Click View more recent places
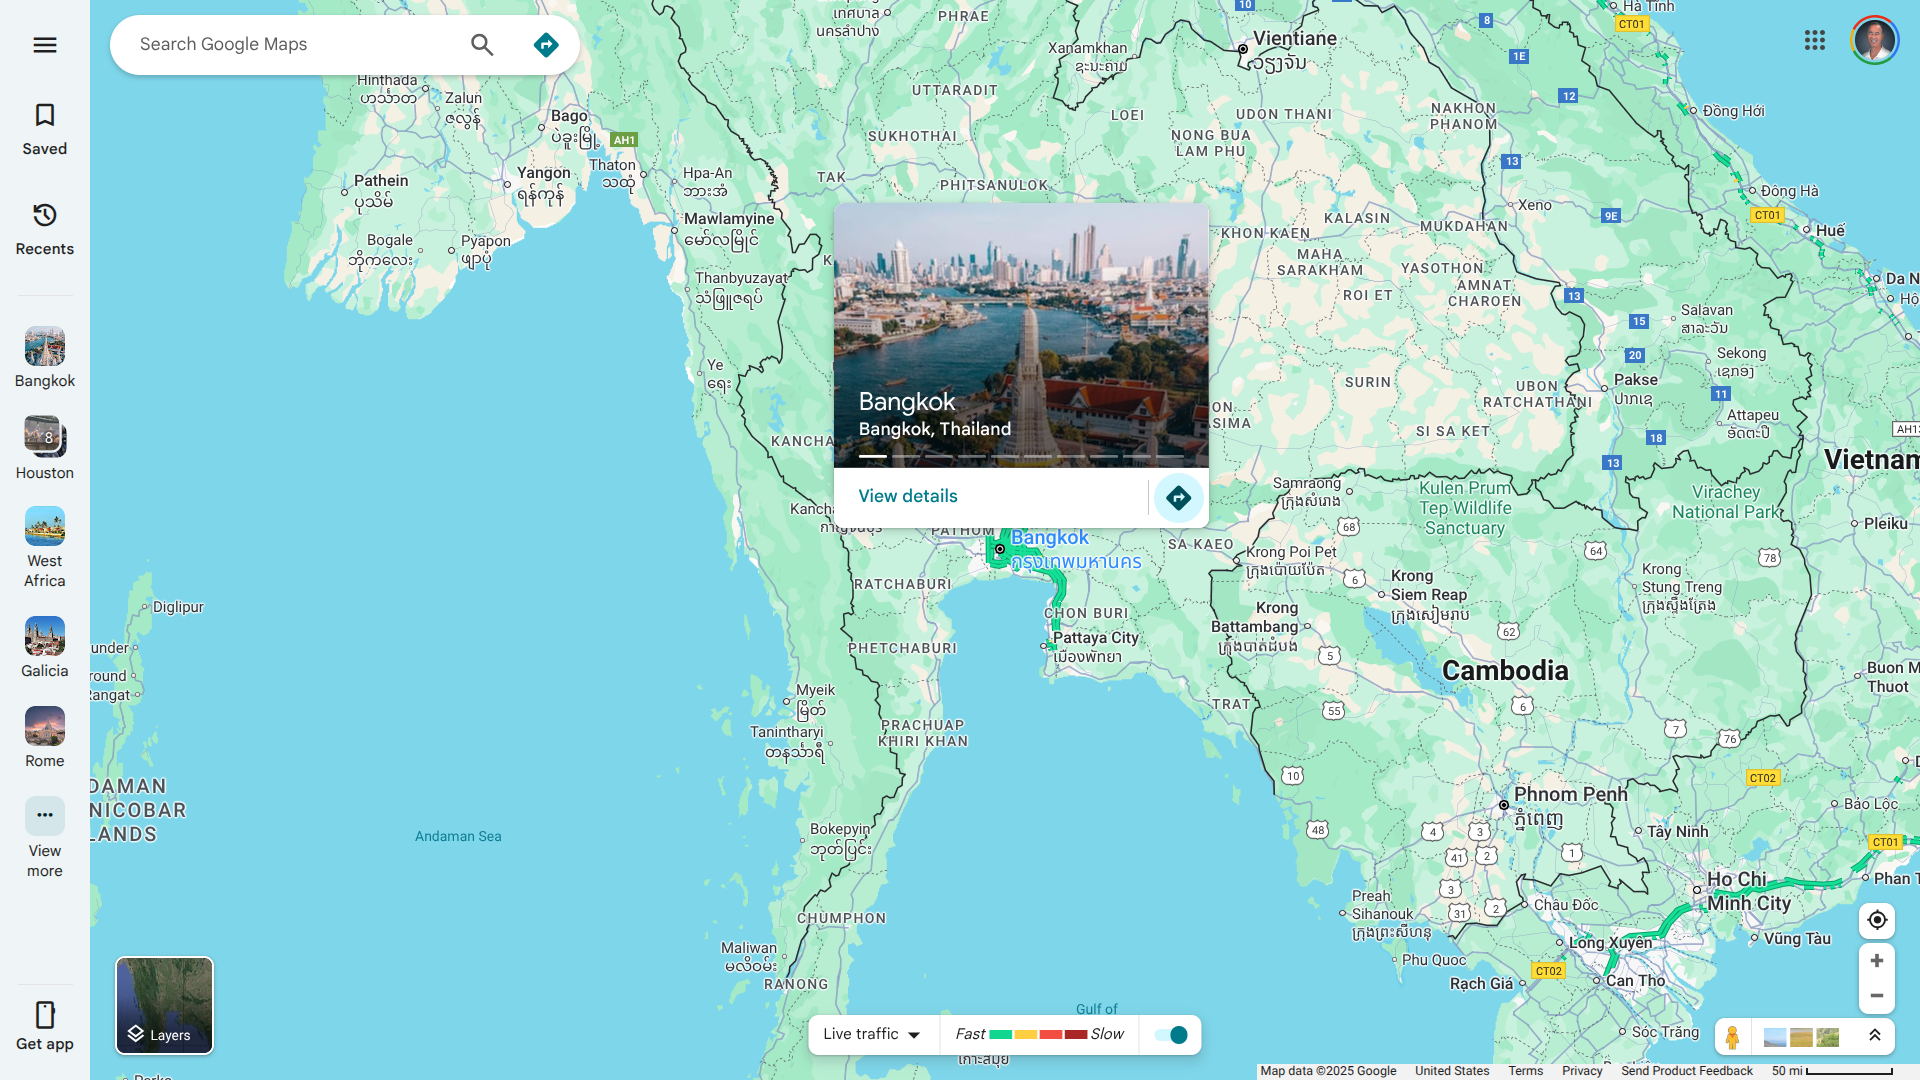Image resolution: width=1920 pixels, height=1080 pixels. pyautogui.click(x=44, y=838)
